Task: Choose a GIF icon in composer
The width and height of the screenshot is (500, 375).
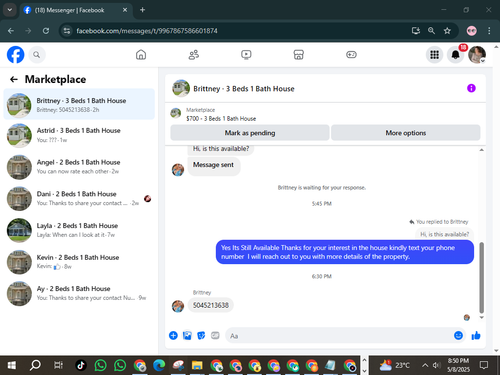Action: pyautogui.click(x=215, y=335)
